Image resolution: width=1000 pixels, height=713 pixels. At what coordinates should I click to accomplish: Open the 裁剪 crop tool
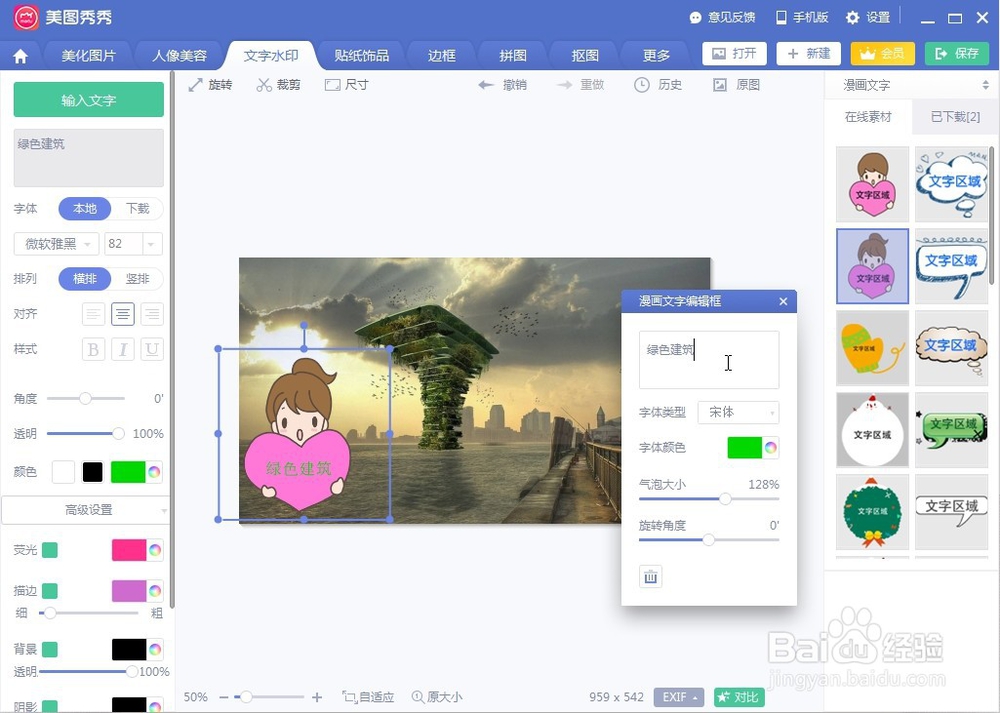point(280,85)
